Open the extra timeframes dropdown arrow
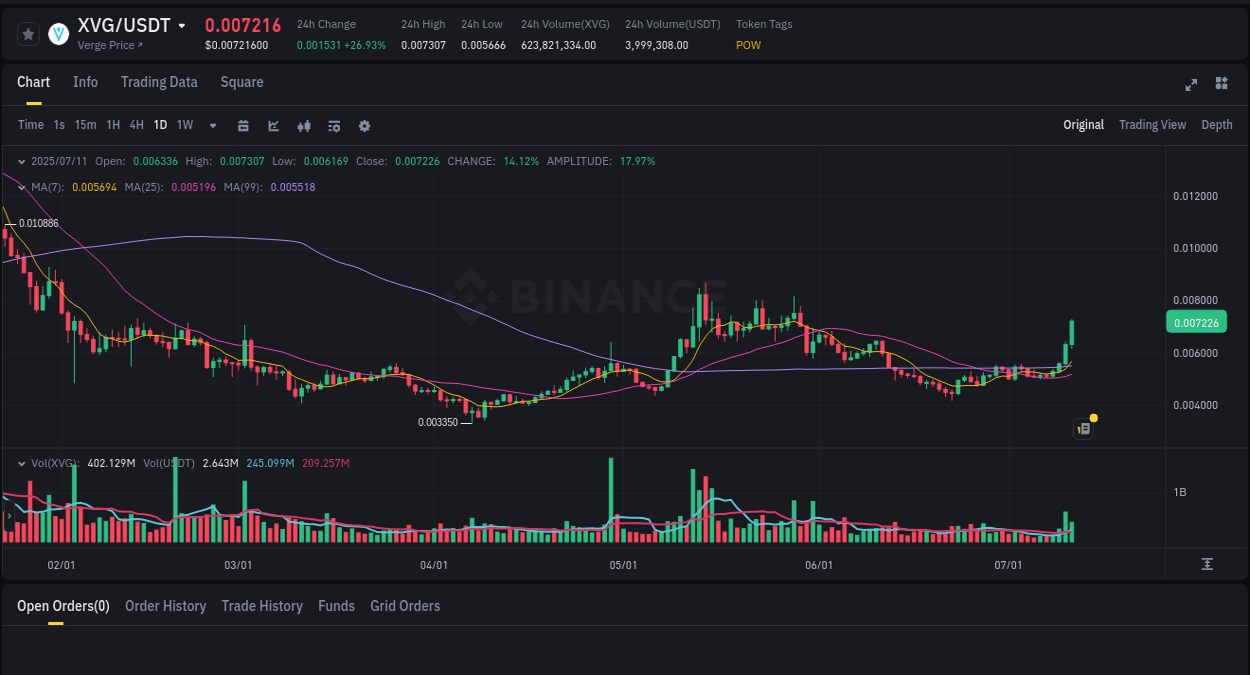 [211, 125]
